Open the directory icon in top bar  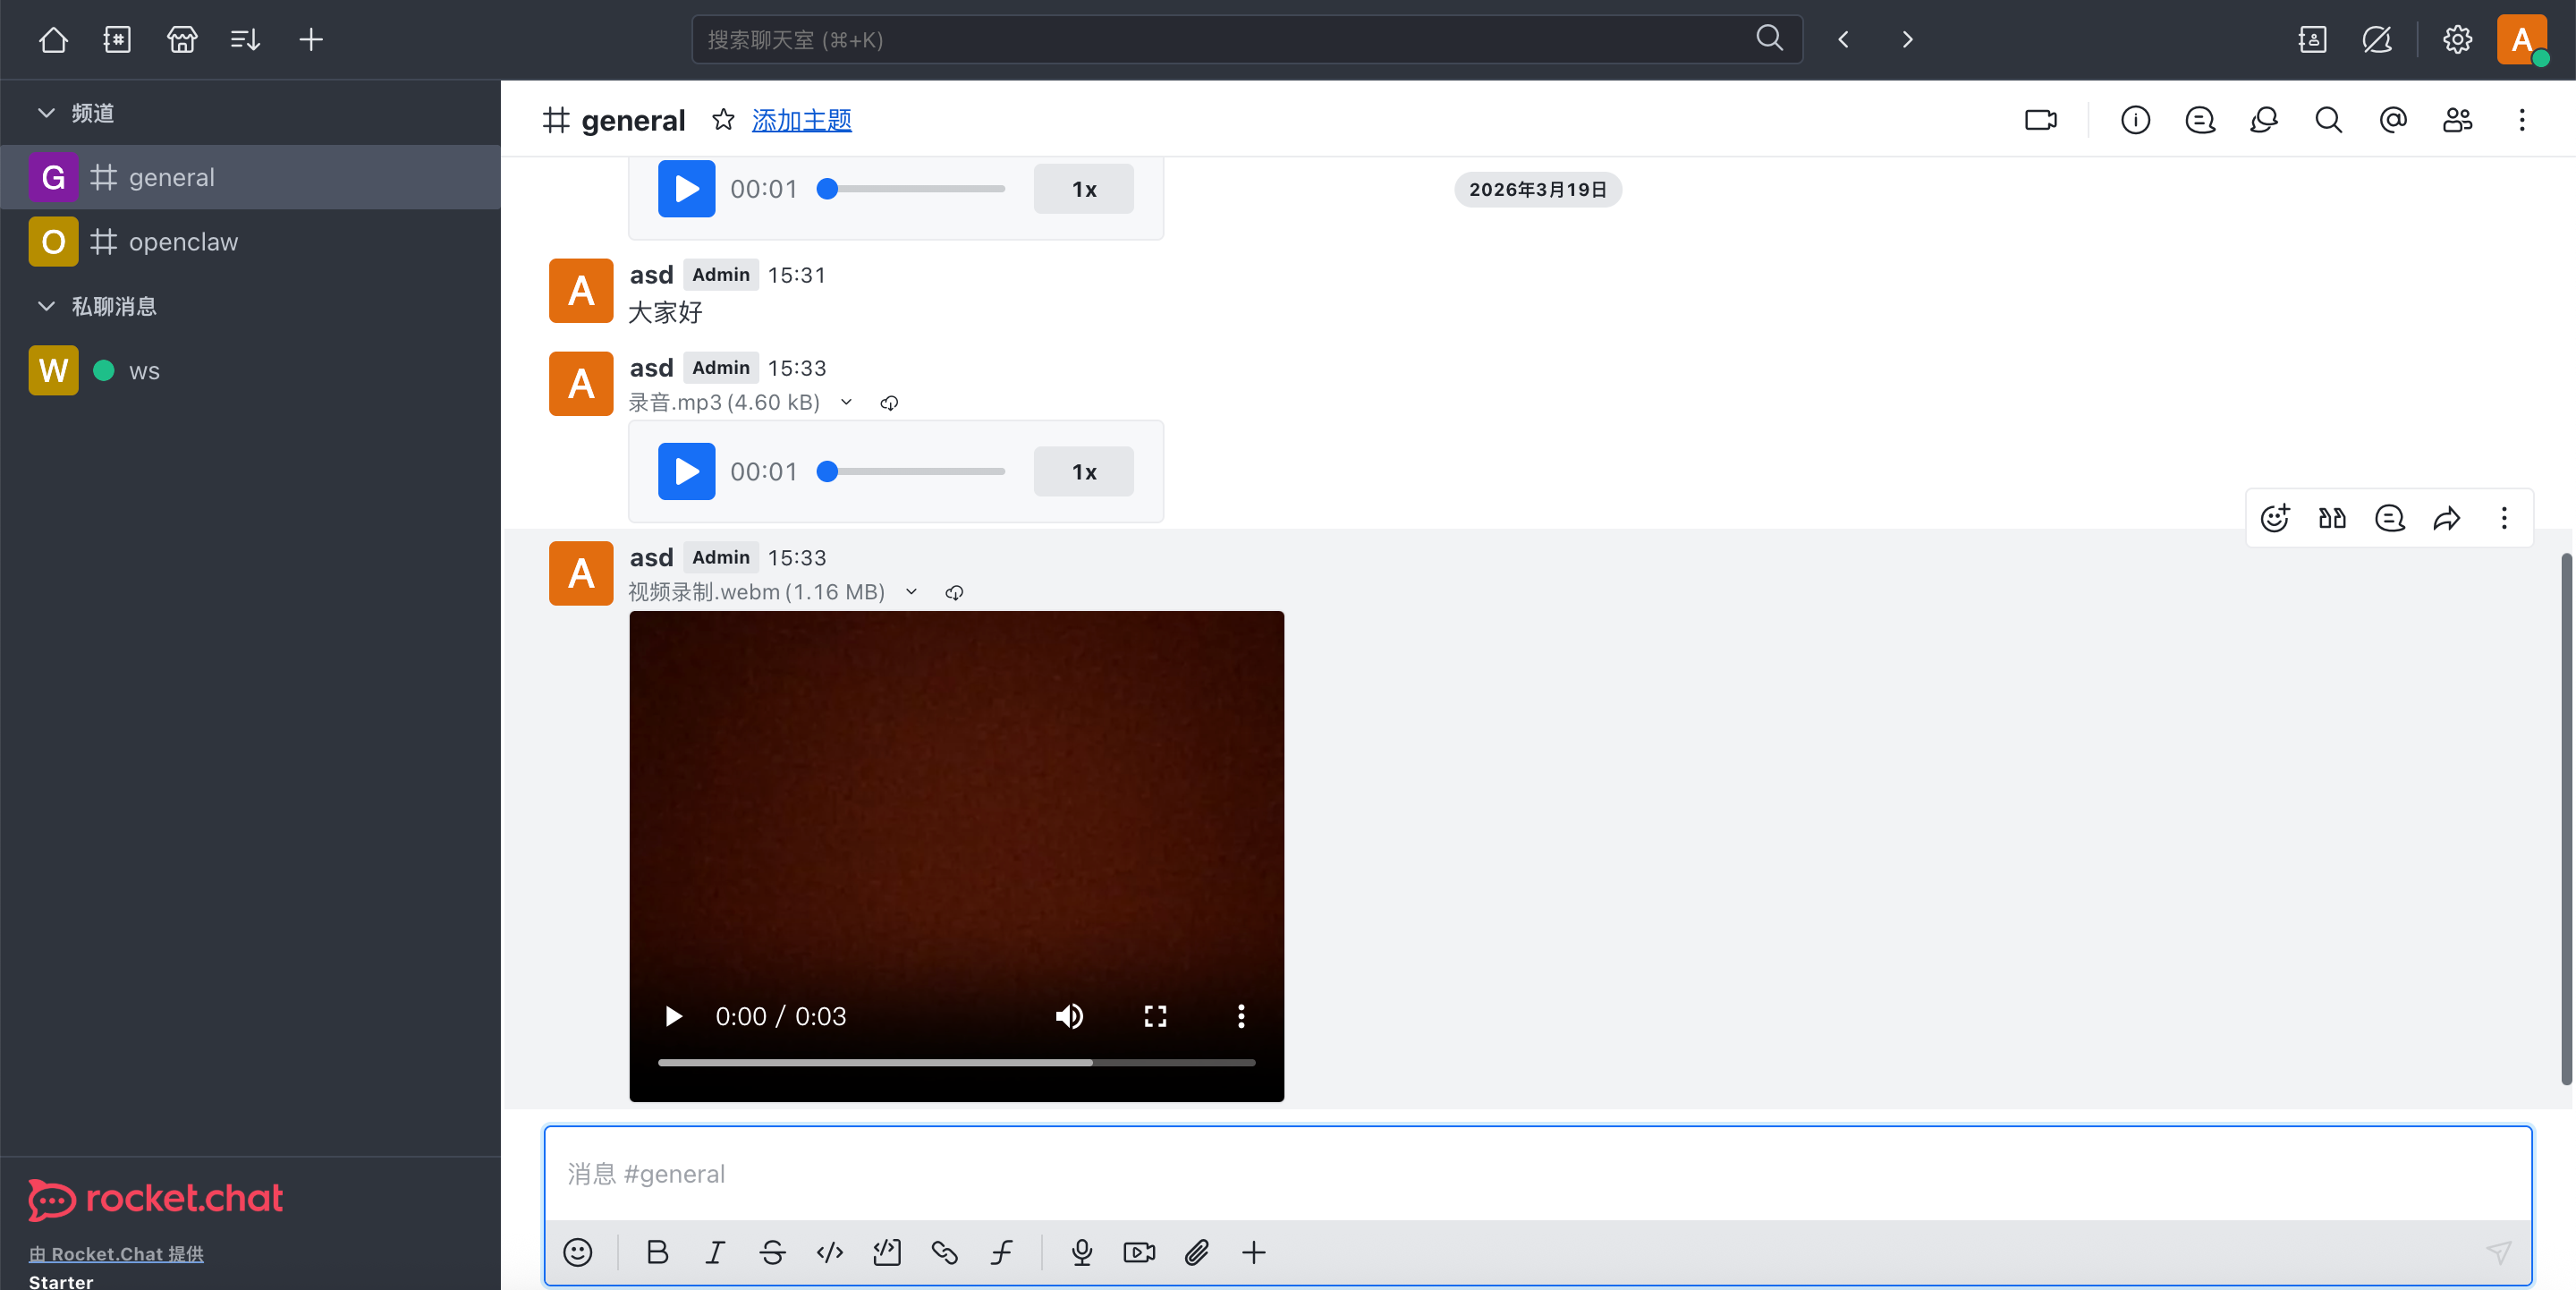[x=117, y=39]
